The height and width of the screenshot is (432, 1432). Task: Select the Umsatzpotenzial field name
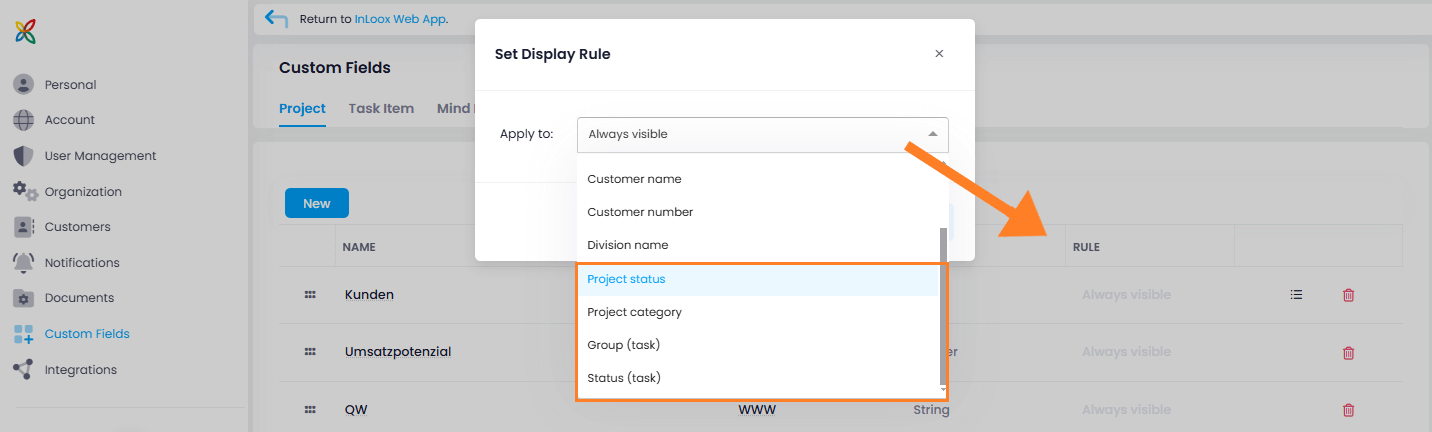click(x=398, y=352)
